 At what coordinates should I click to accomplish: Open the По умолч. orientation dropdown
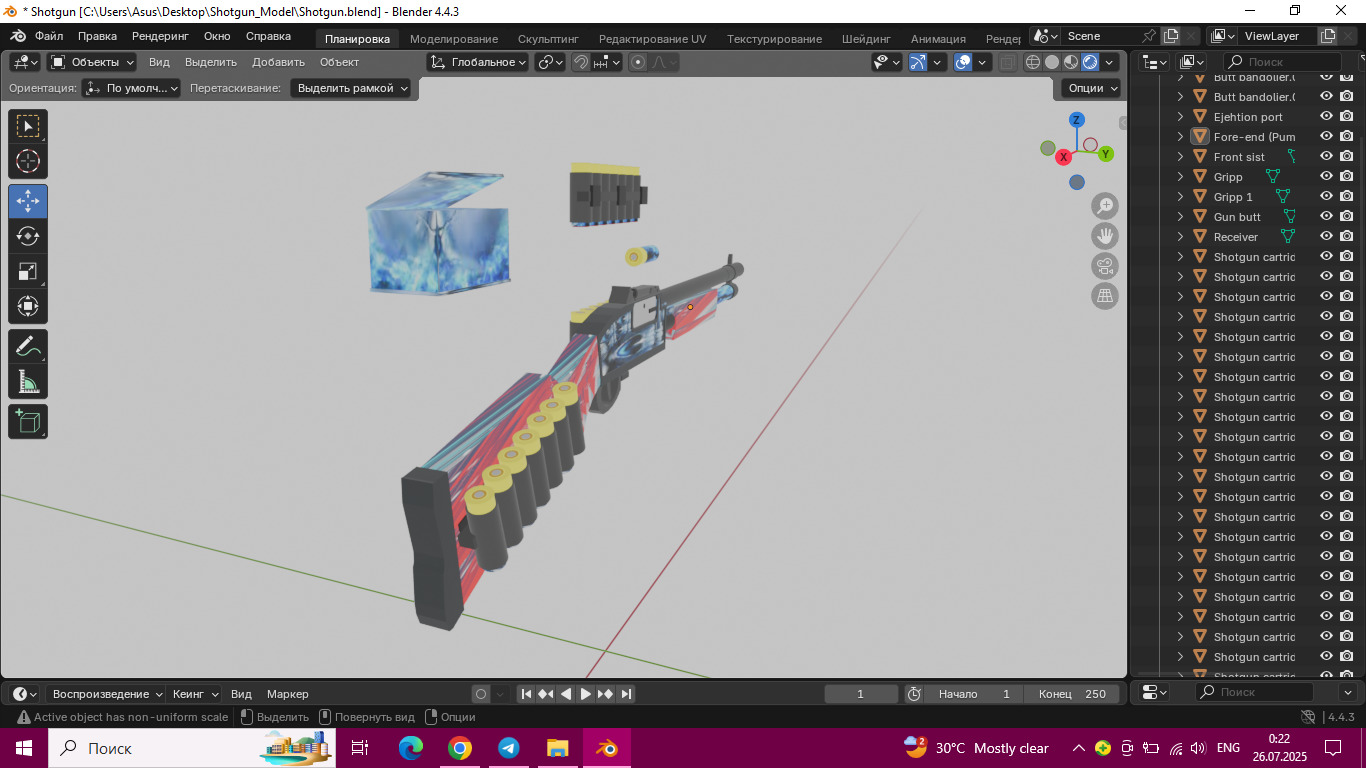click(132, 88)
